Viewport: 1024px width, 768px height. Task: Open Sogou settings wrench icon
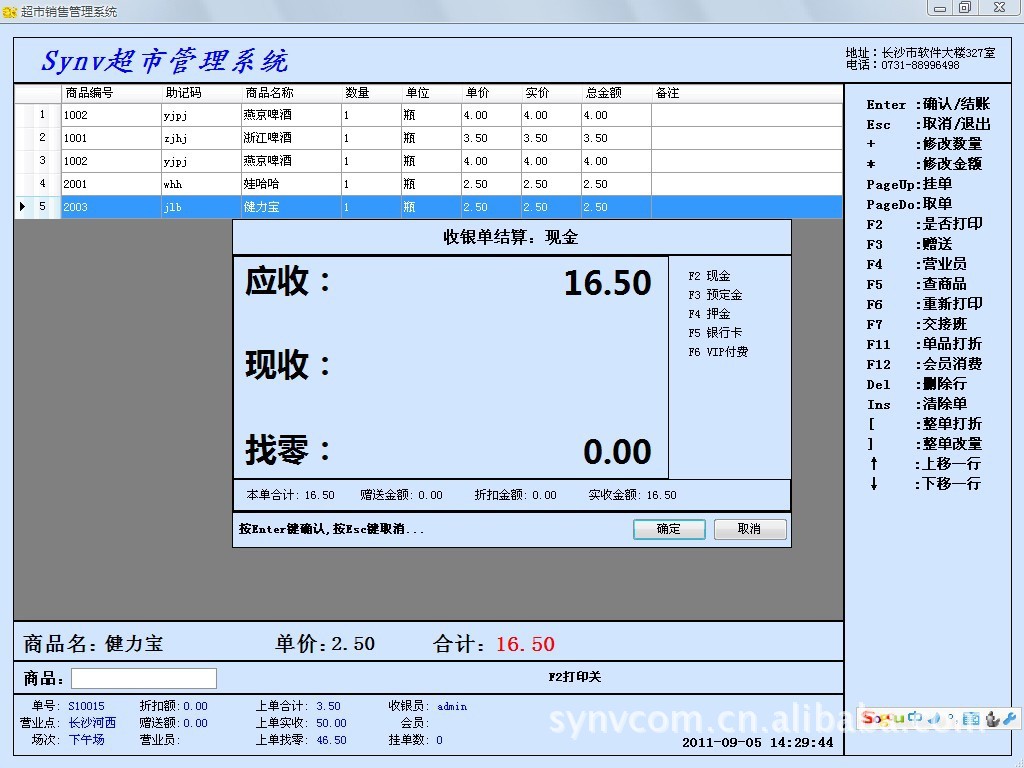(1009, 718)
